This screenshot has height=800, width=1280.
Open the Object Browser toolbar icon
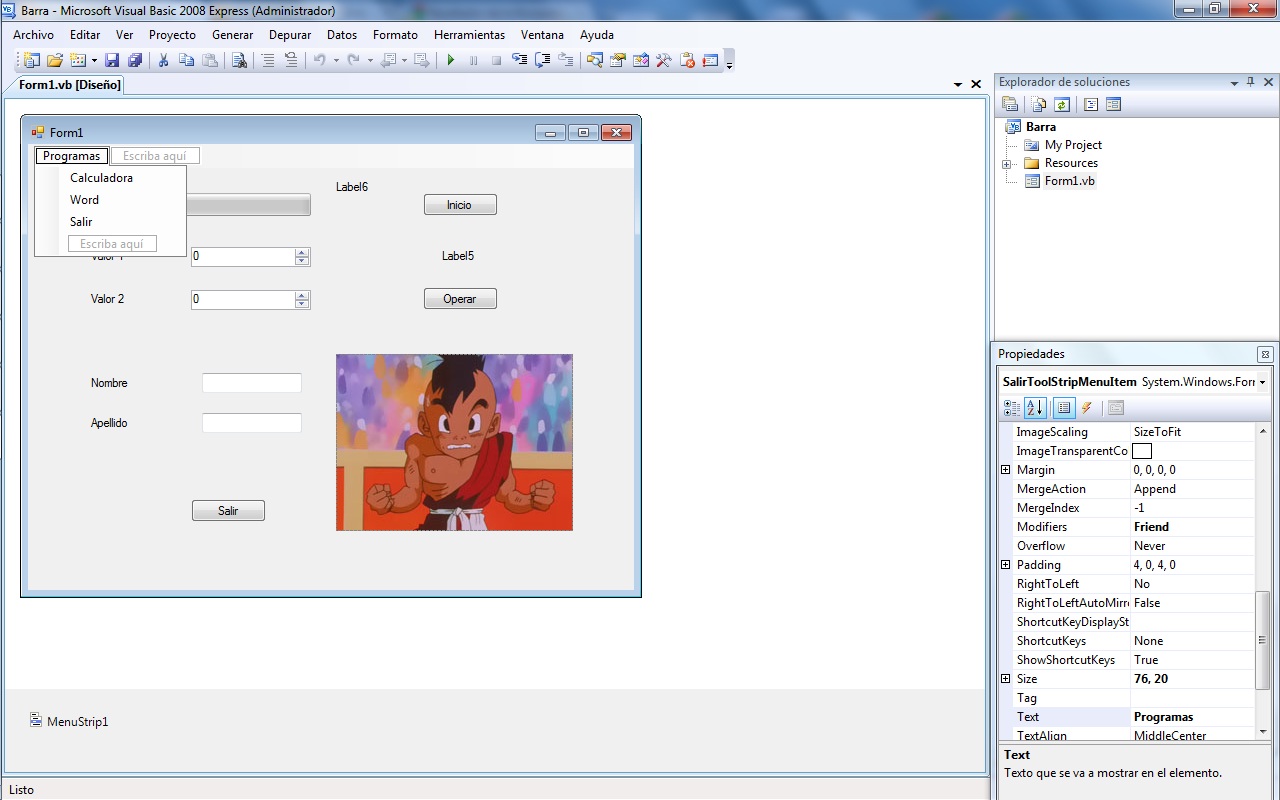click(x=641, y=60)
